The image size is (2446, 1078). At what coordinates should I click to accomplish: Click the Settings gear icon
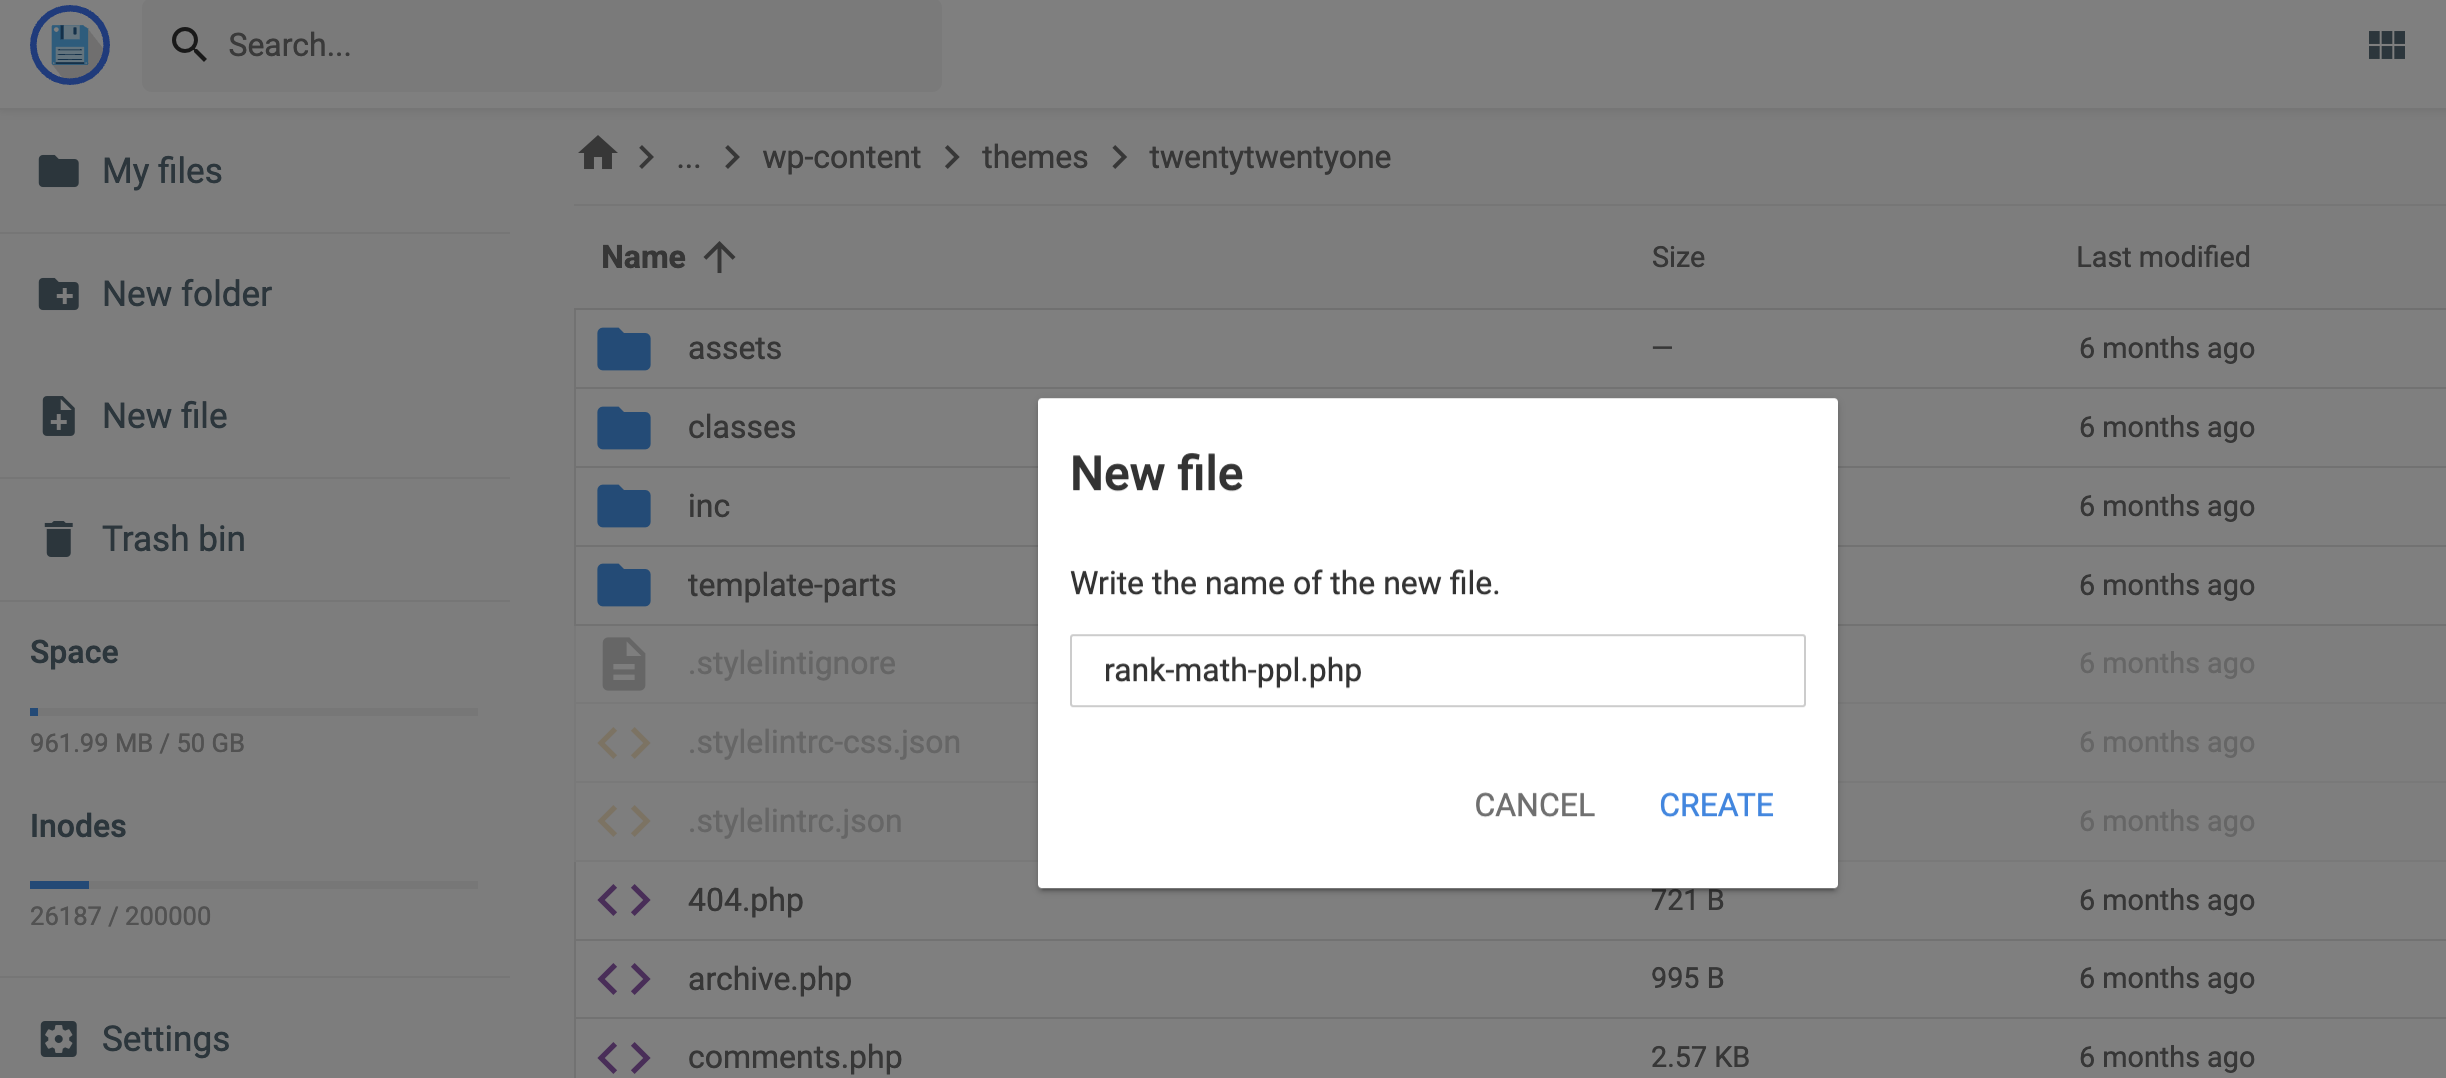59,1039
